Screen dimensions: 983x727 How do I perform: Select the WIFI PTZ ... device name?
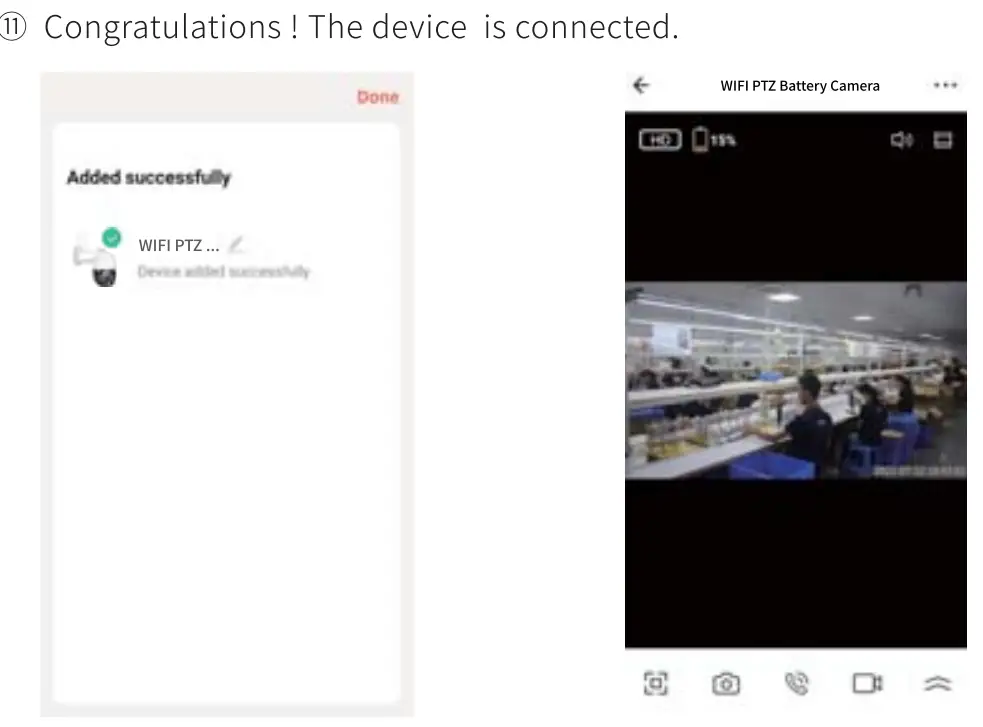(179, 246)
